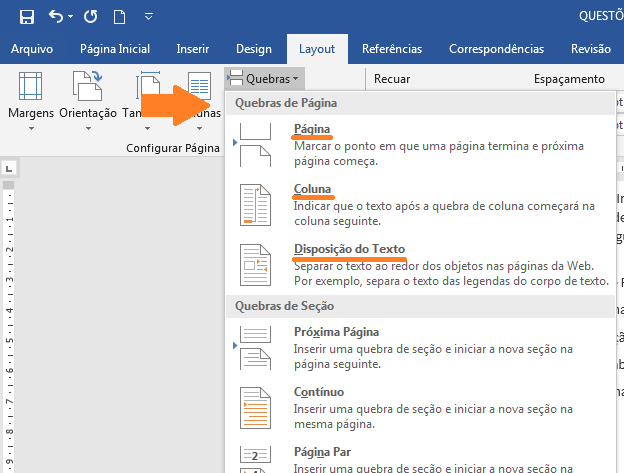Click the New document icon
624x473 pixels.
pos(119,17)
